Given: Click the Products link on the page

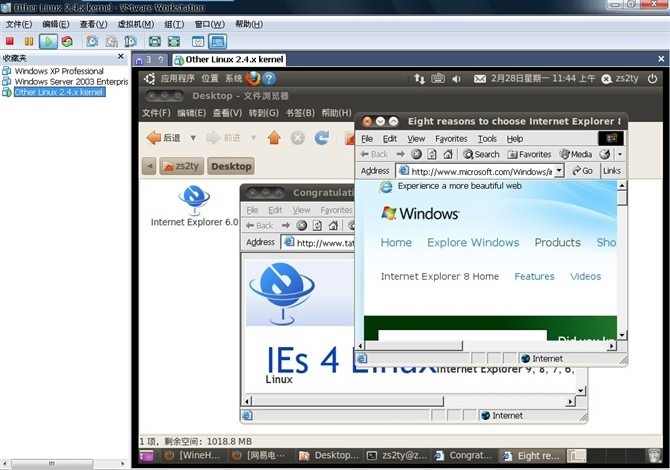Looking at the screenshot, I should 558,243.
